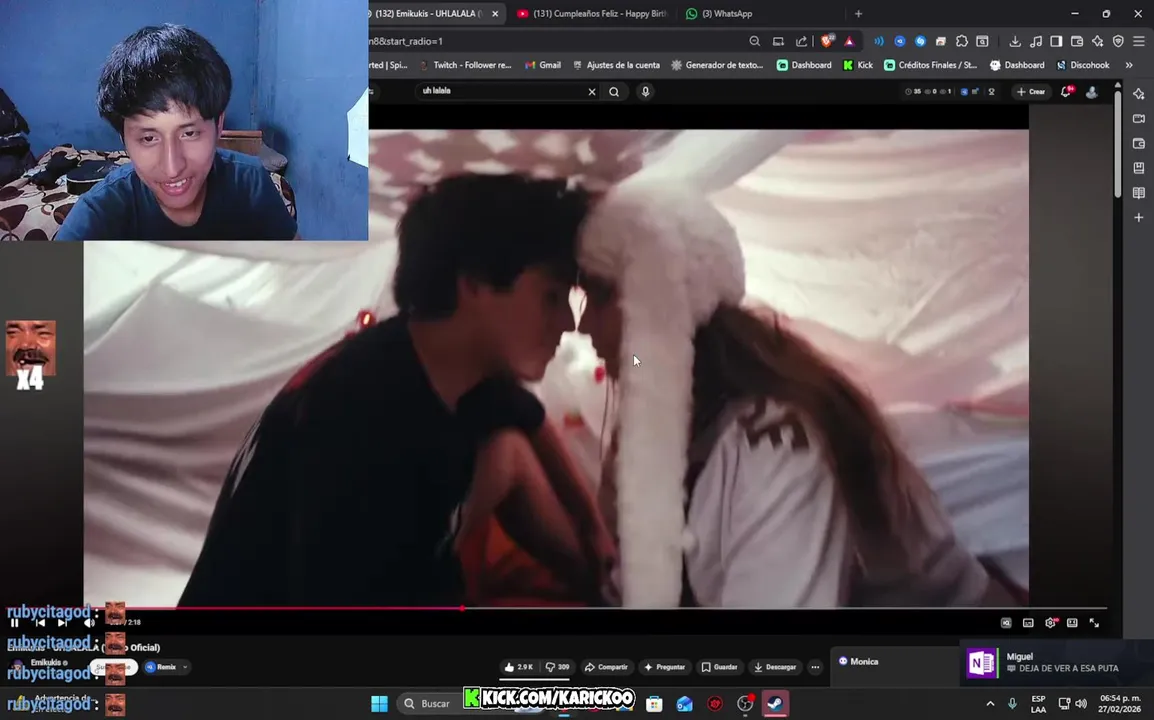Open browser downloads icon

click(x=1015, y=41)
